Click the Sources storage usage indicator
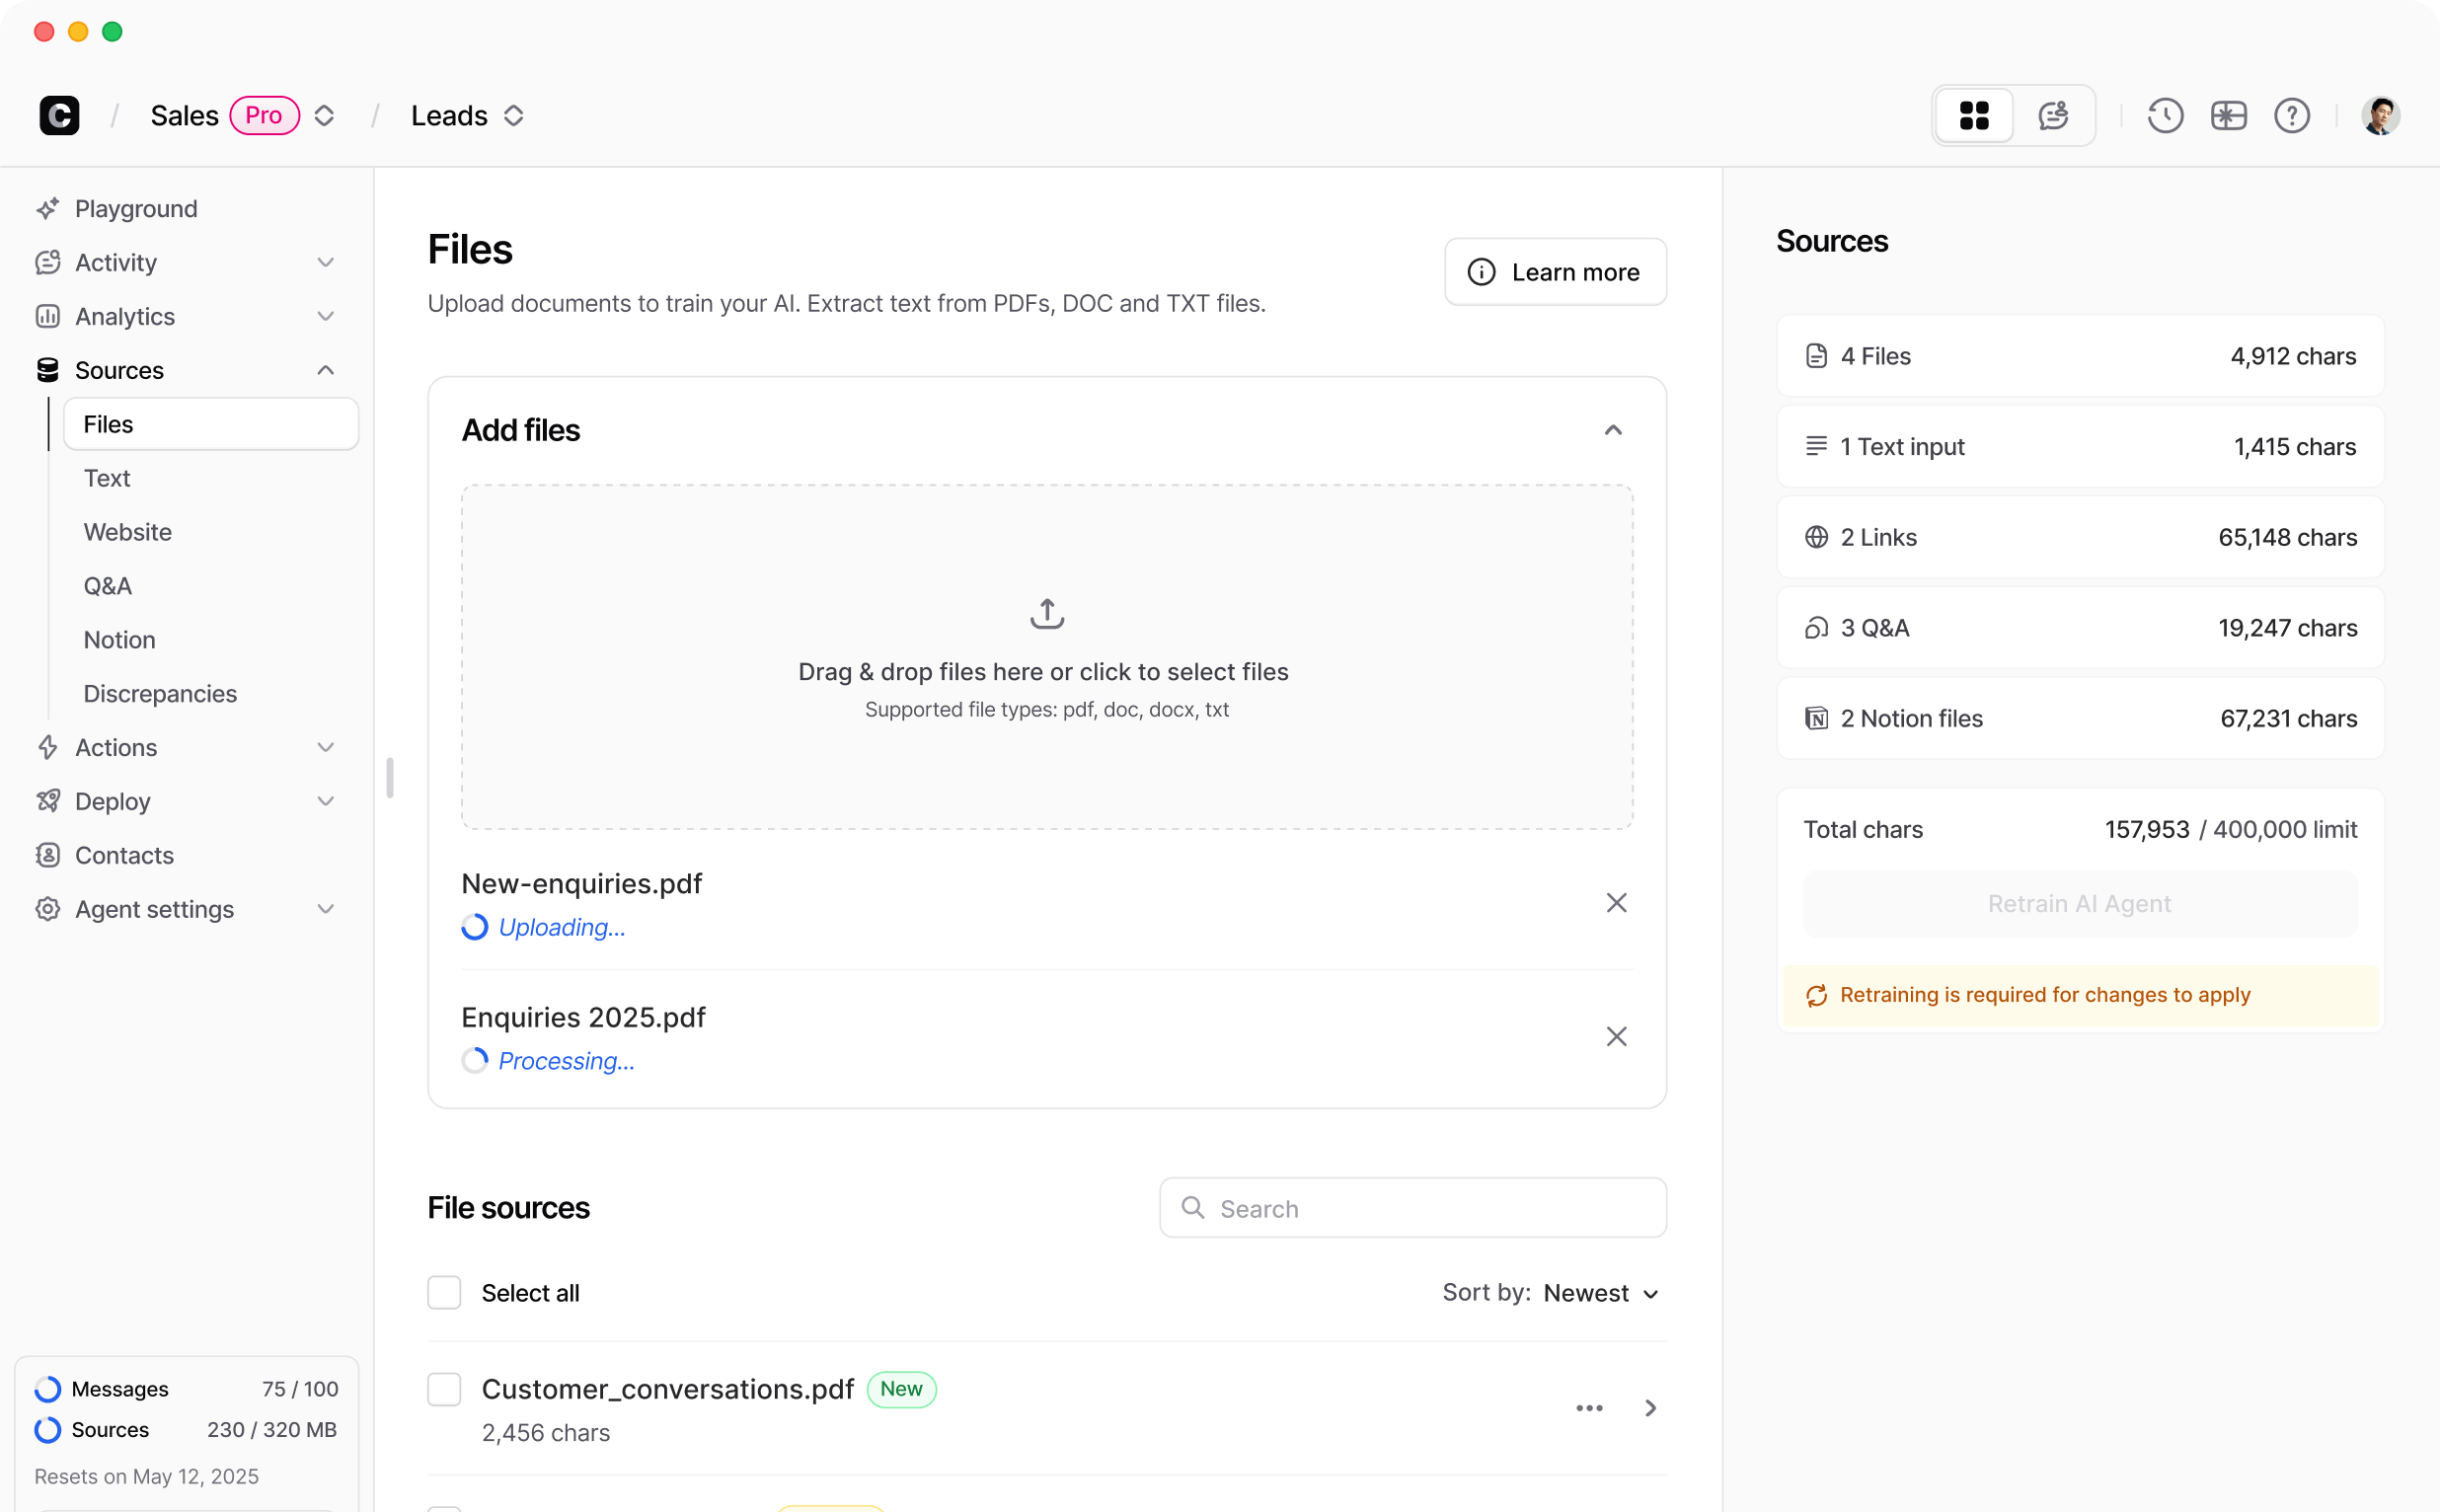This screenshot has height=1512, width=2440. click(188, 1429)
